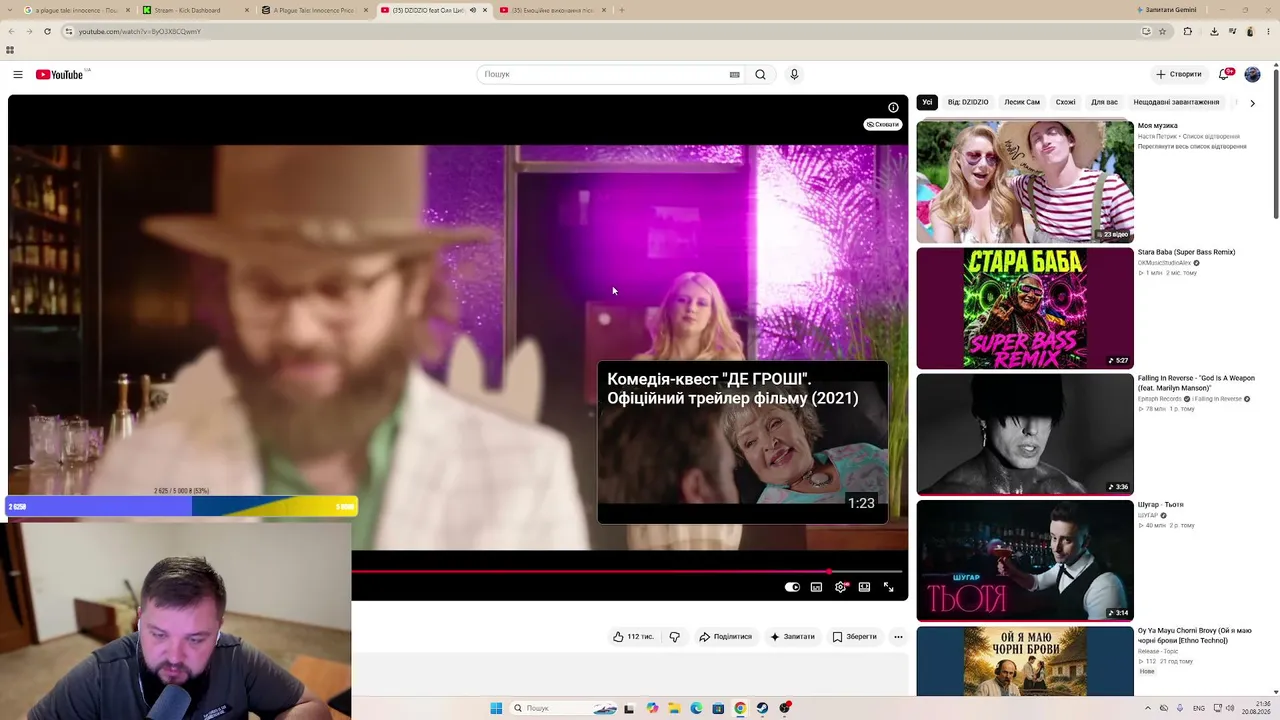Like the video (112 тис.)
Image resolution: width=1280 pixels, height=720 pixels.
(x=634, y=637)
